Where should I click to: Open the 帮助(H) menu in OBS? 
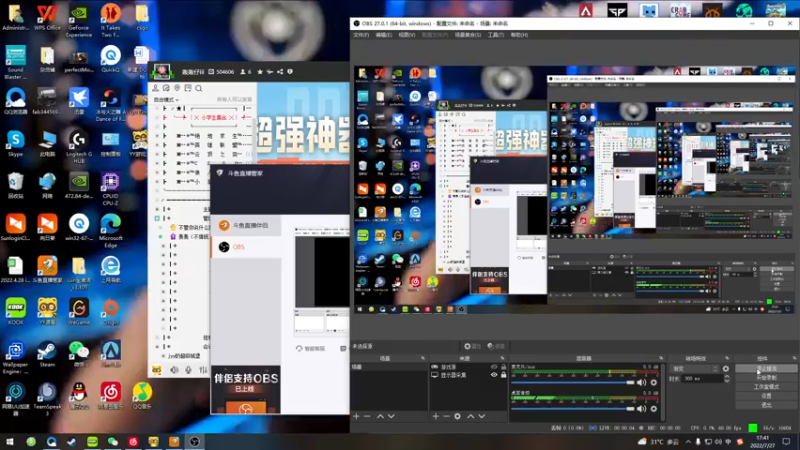(x=519, y=35)
